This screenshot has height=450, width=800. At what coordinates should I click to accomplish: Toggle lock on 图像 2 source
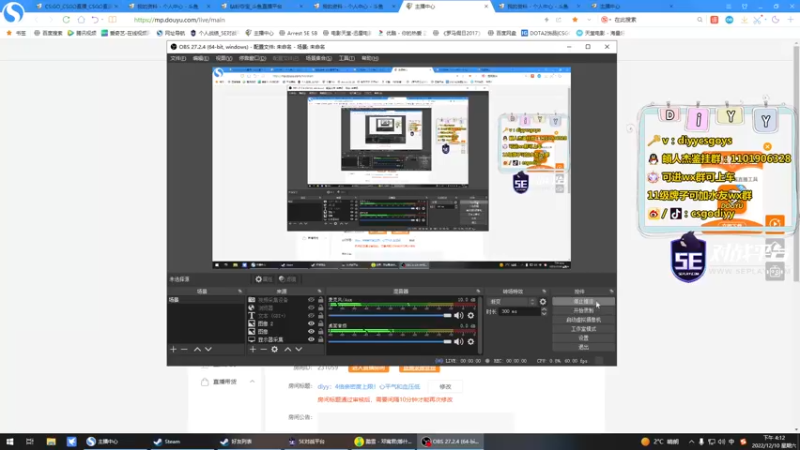[x=320, y=323]
